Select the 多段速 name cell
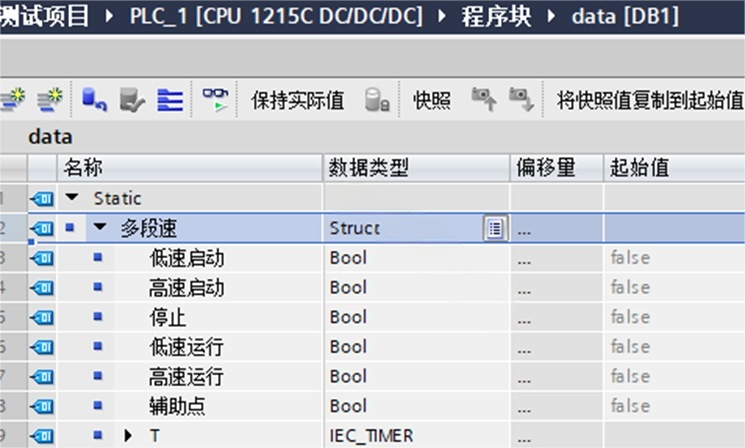 pos(148,229)
